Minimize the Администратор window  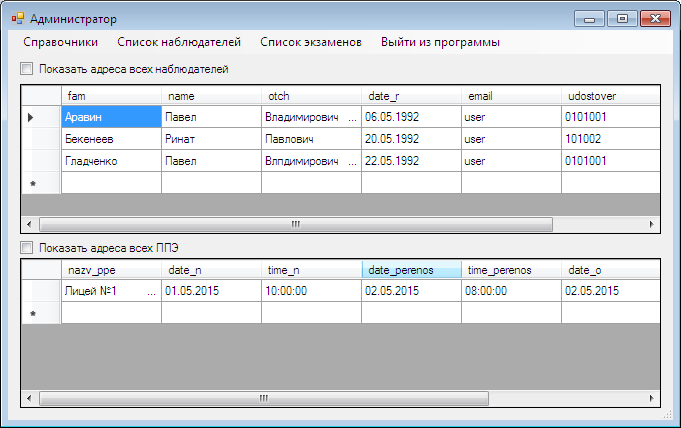(589, 19)
